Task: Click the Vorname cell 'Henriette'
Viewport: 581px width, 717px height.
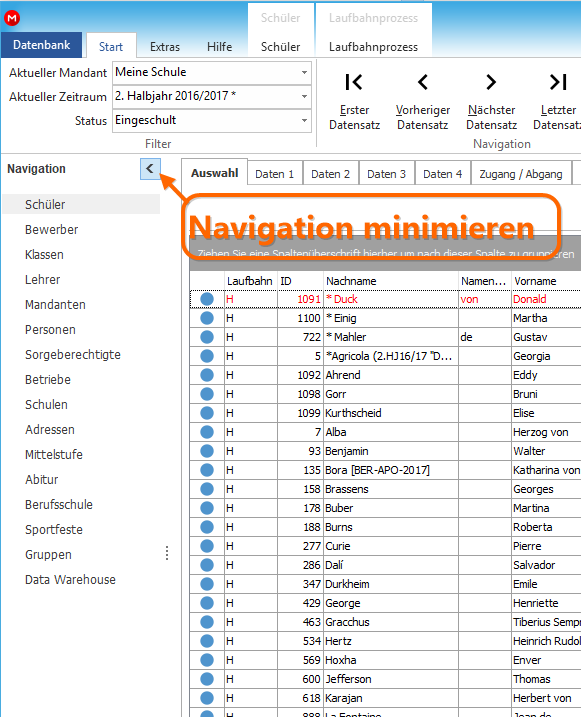Action: click(546, 603)
